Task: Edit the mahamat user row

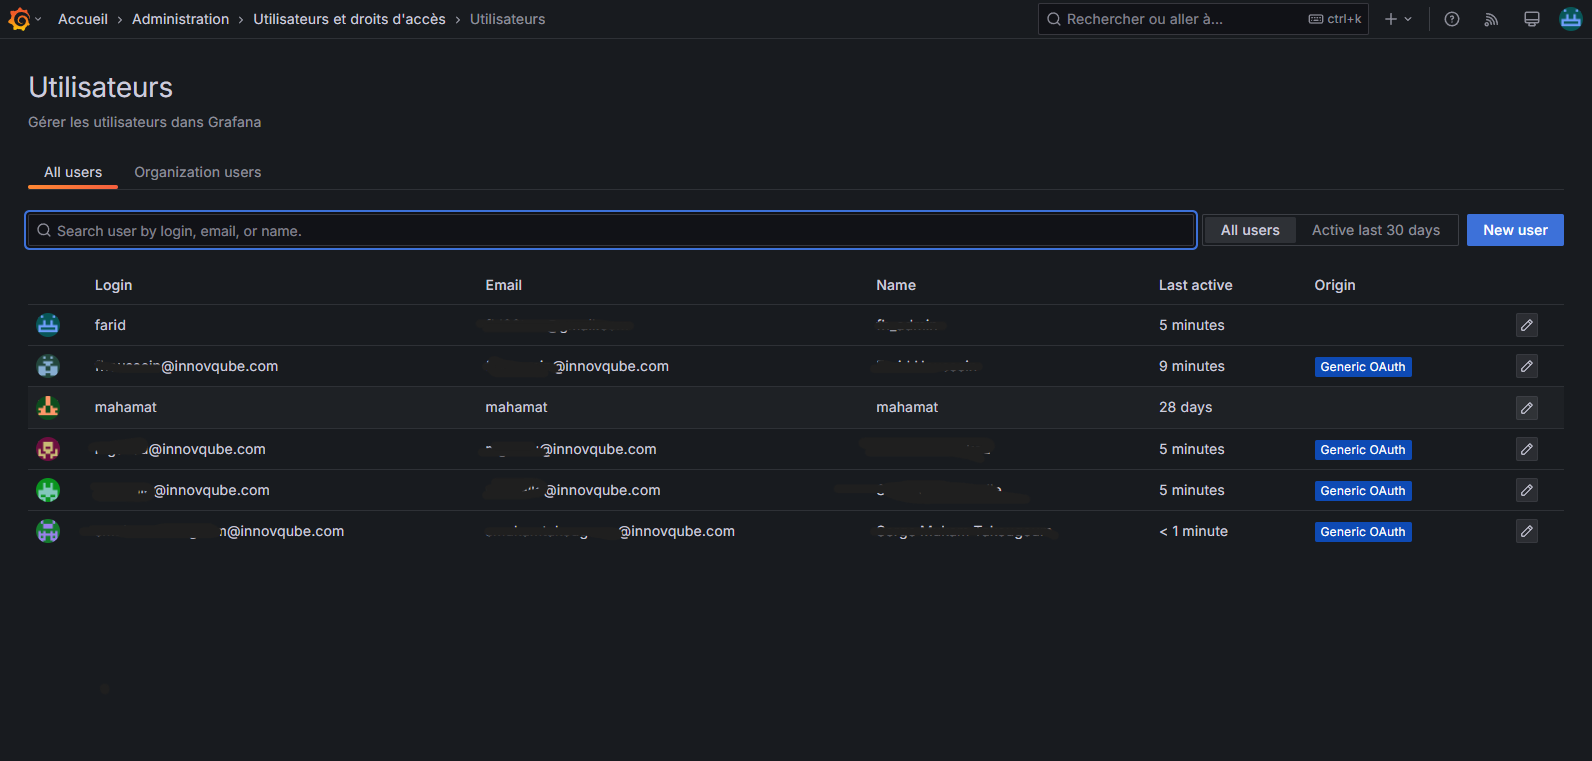Action: tap(1527, 408)
